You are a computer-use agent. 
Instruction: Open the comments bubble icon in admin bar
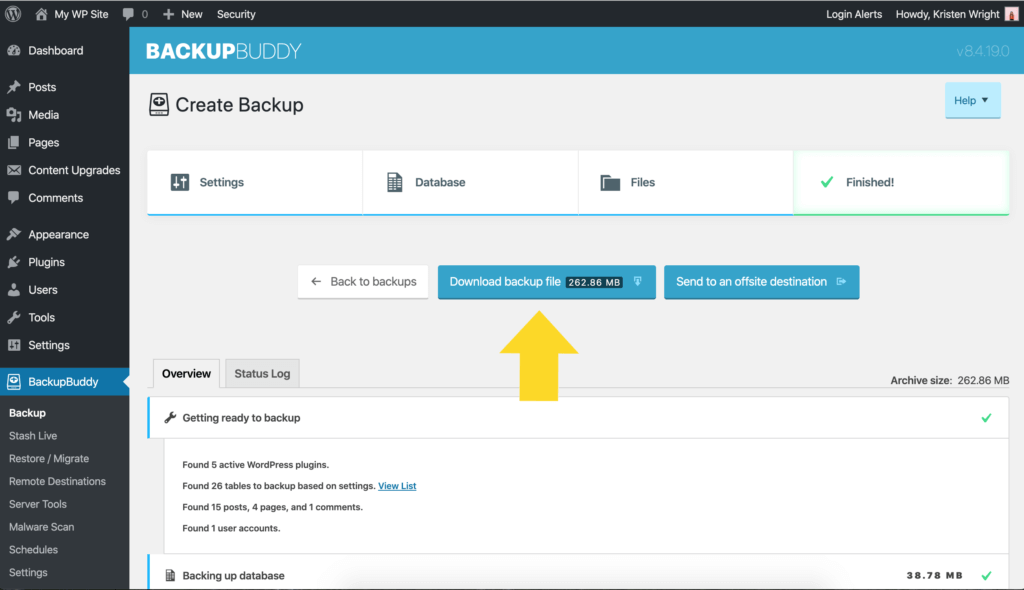point(128,14)
